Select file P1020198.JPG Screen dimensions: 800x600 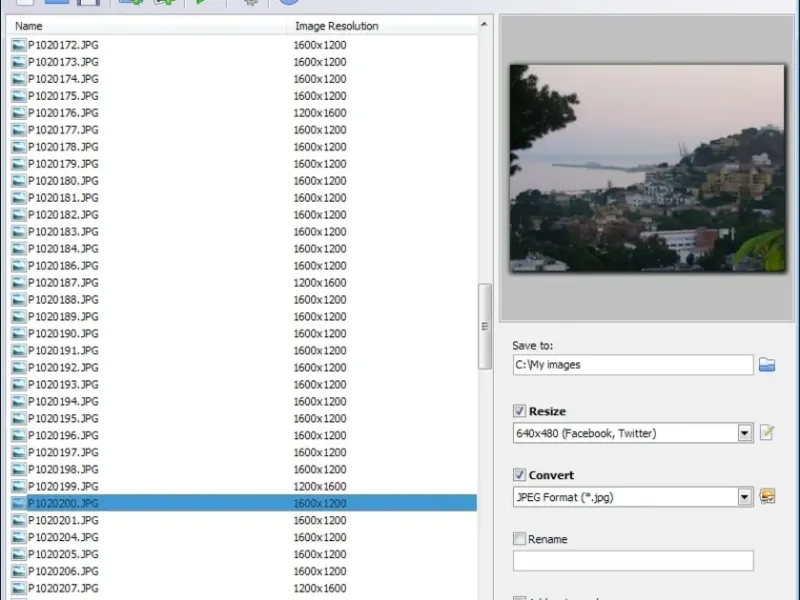pos(63,469)
